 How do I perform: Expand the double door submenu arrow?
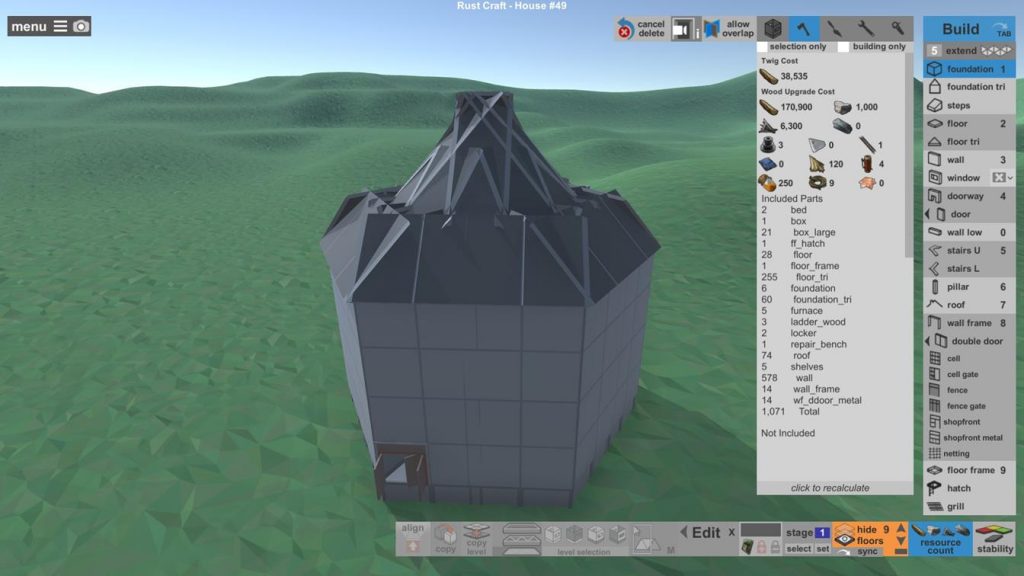927,341
